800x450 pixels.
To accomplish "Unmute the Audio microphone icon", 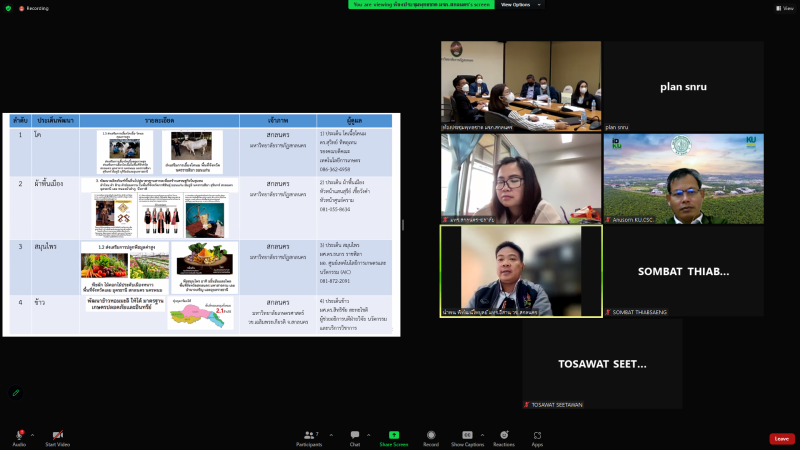I will (x=19, y=436).
